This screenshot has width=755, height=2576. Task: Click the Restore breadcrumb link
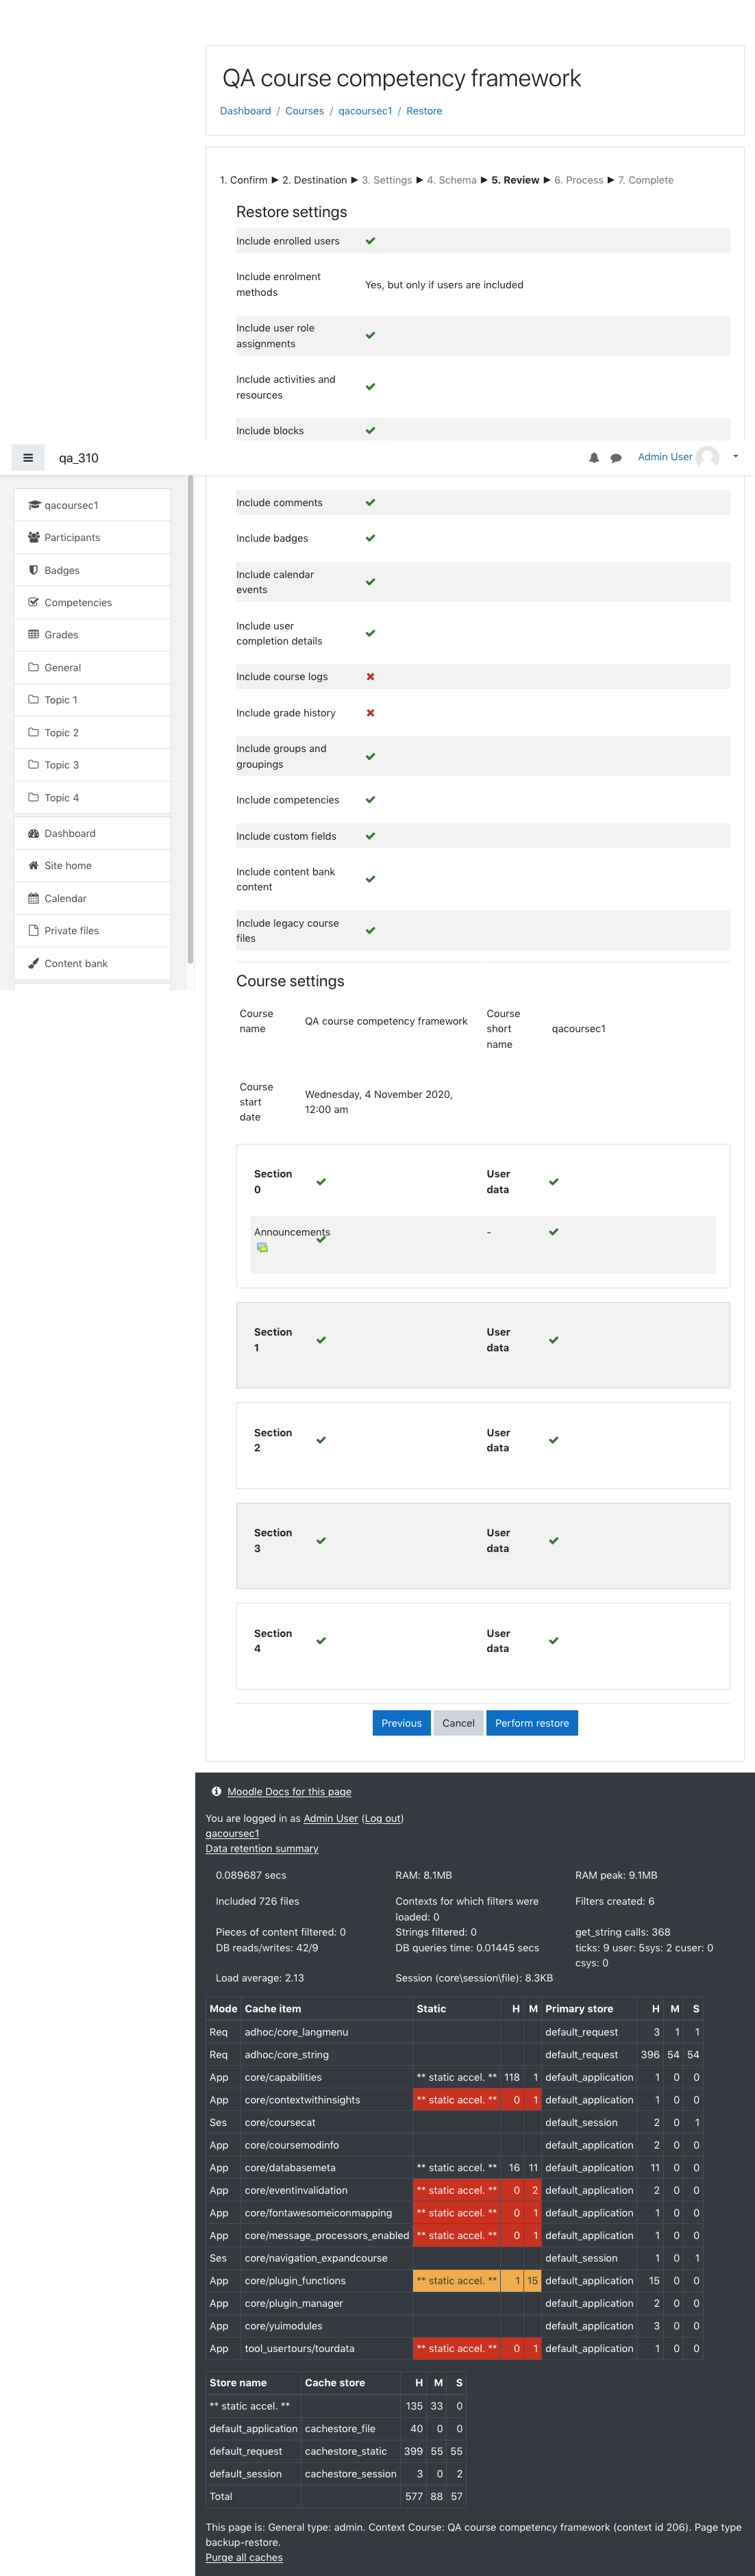tap(424, 111)
